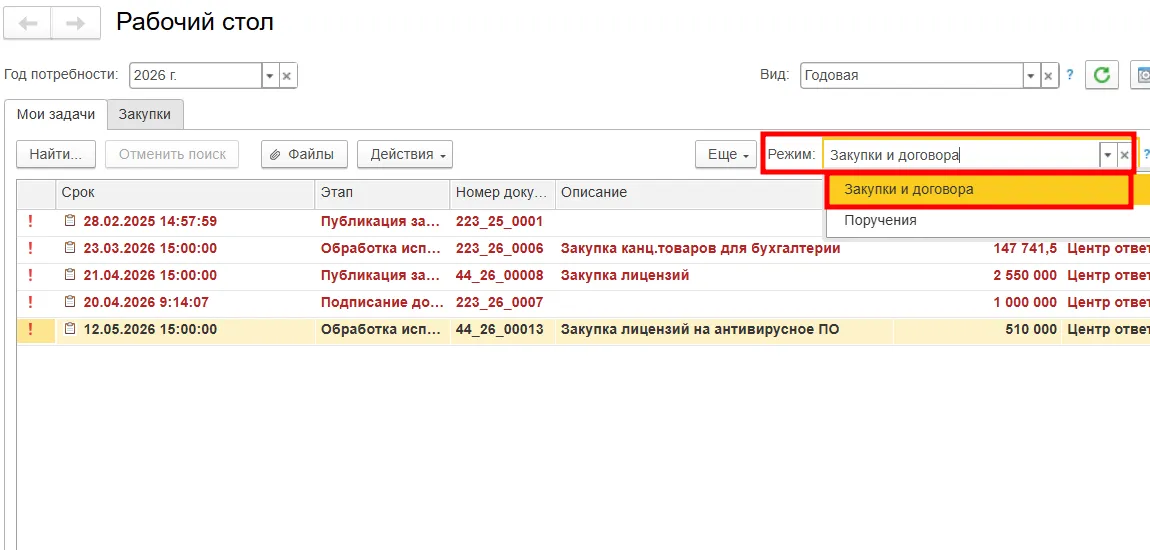
Task: Open help question mark next to Вид
Action: (1069, 75)
